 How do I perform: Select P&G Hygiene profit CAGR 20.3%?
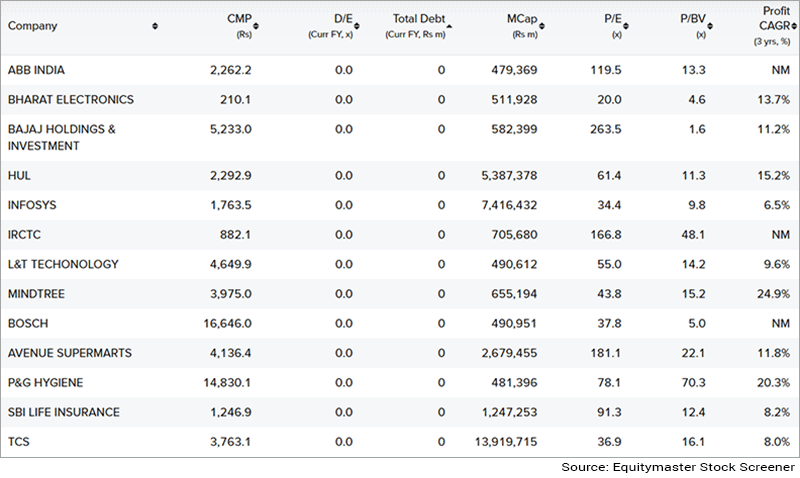click(773, 383)
